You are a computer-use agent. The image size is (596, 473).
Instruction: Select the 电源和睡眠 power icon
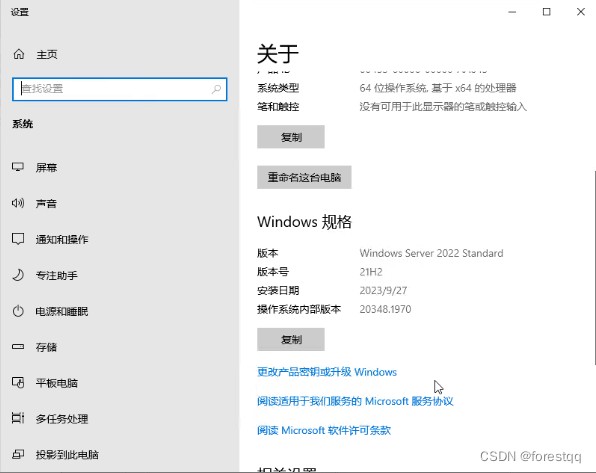coord(18,311)
